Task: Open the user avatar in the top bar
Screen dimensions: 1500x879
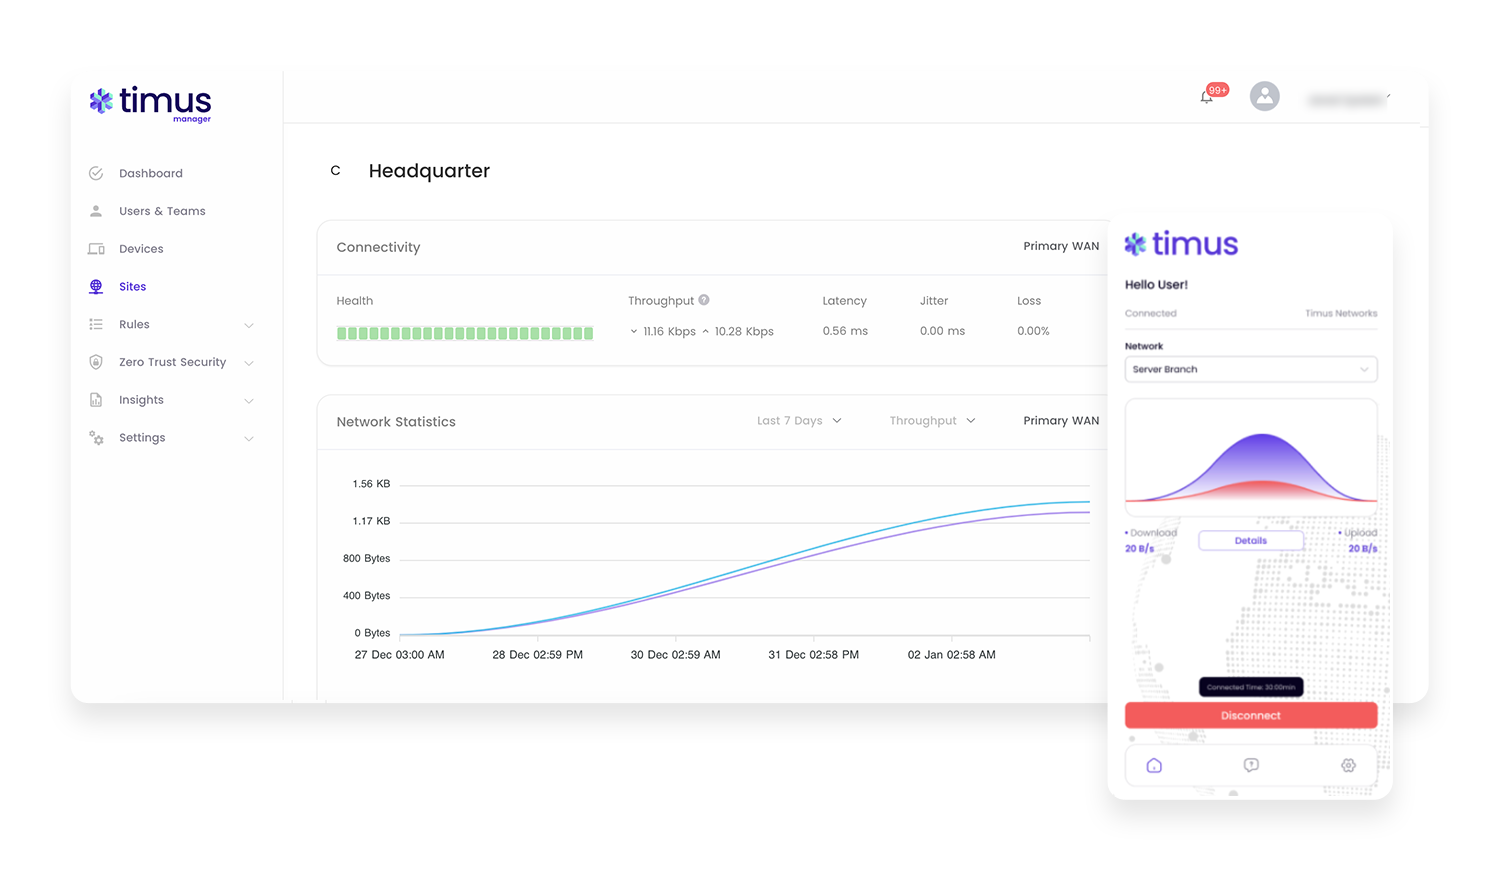Action: (x=1265, y=96)
